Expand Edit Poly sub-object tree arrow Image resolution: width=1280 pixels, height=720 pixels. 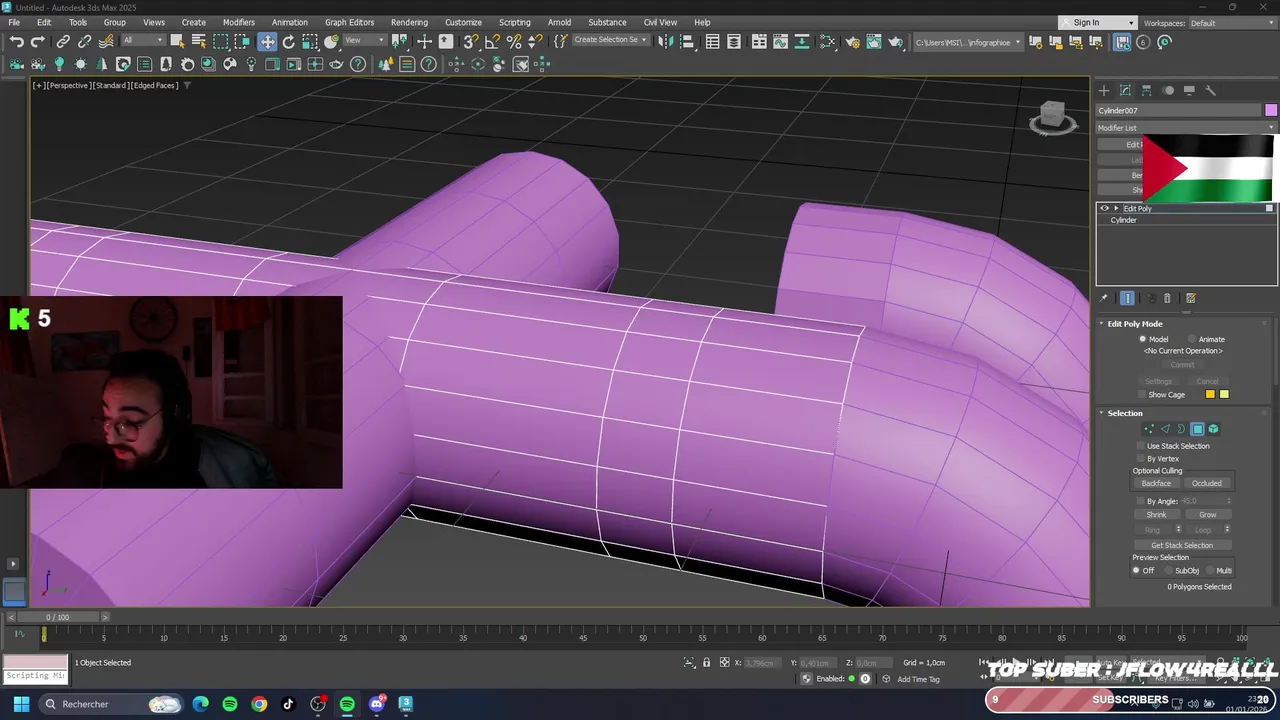tap(1116, 208)
